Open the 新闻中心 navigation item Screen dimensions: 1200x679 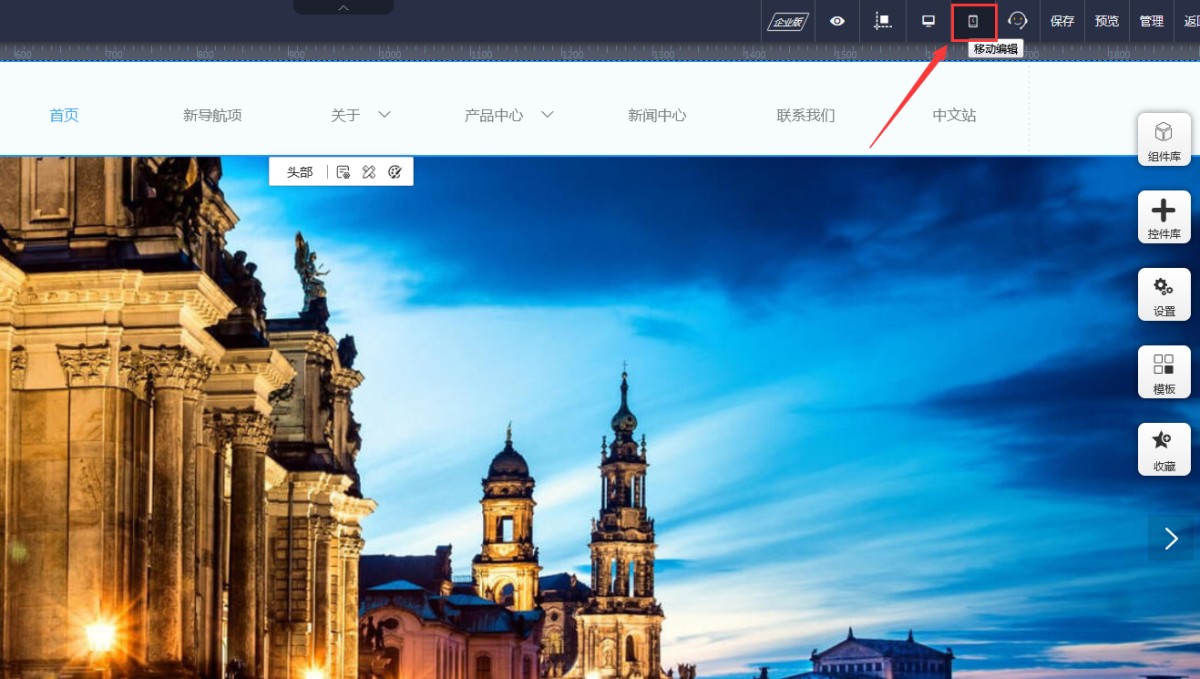(x=657, y=115)
